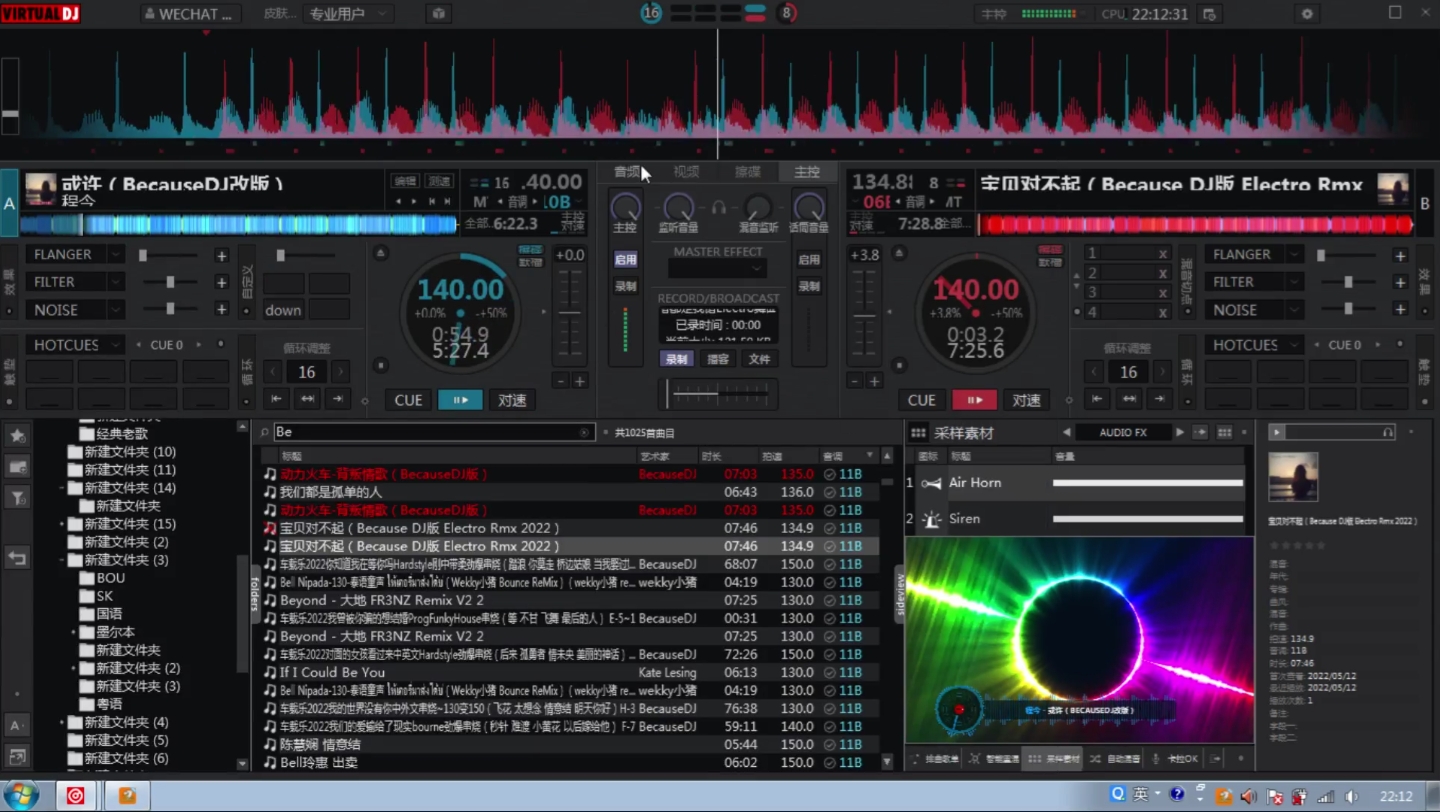
Task: Toggle 启用 button in left mixer column
Action: [x=625, y=259]
